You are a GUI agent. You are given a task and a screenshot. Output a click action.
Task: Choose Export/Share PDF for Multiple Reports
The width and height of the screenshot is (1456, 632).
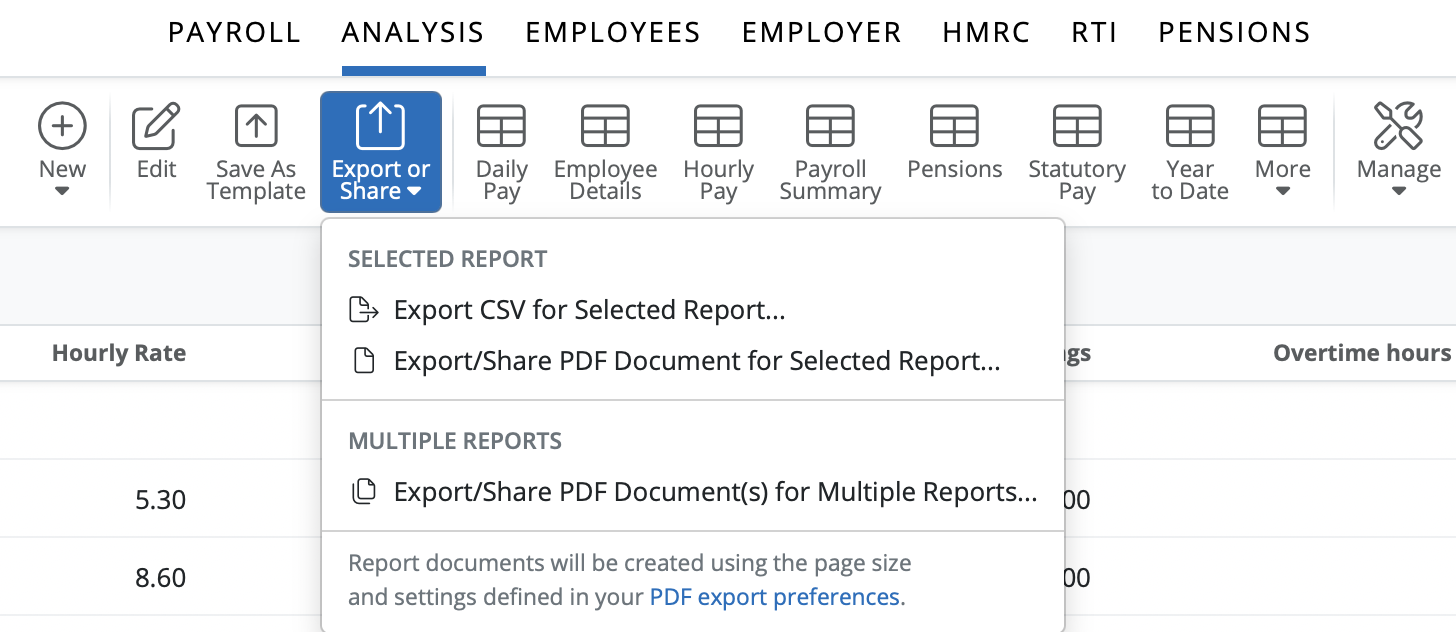(x=715, y=492)
